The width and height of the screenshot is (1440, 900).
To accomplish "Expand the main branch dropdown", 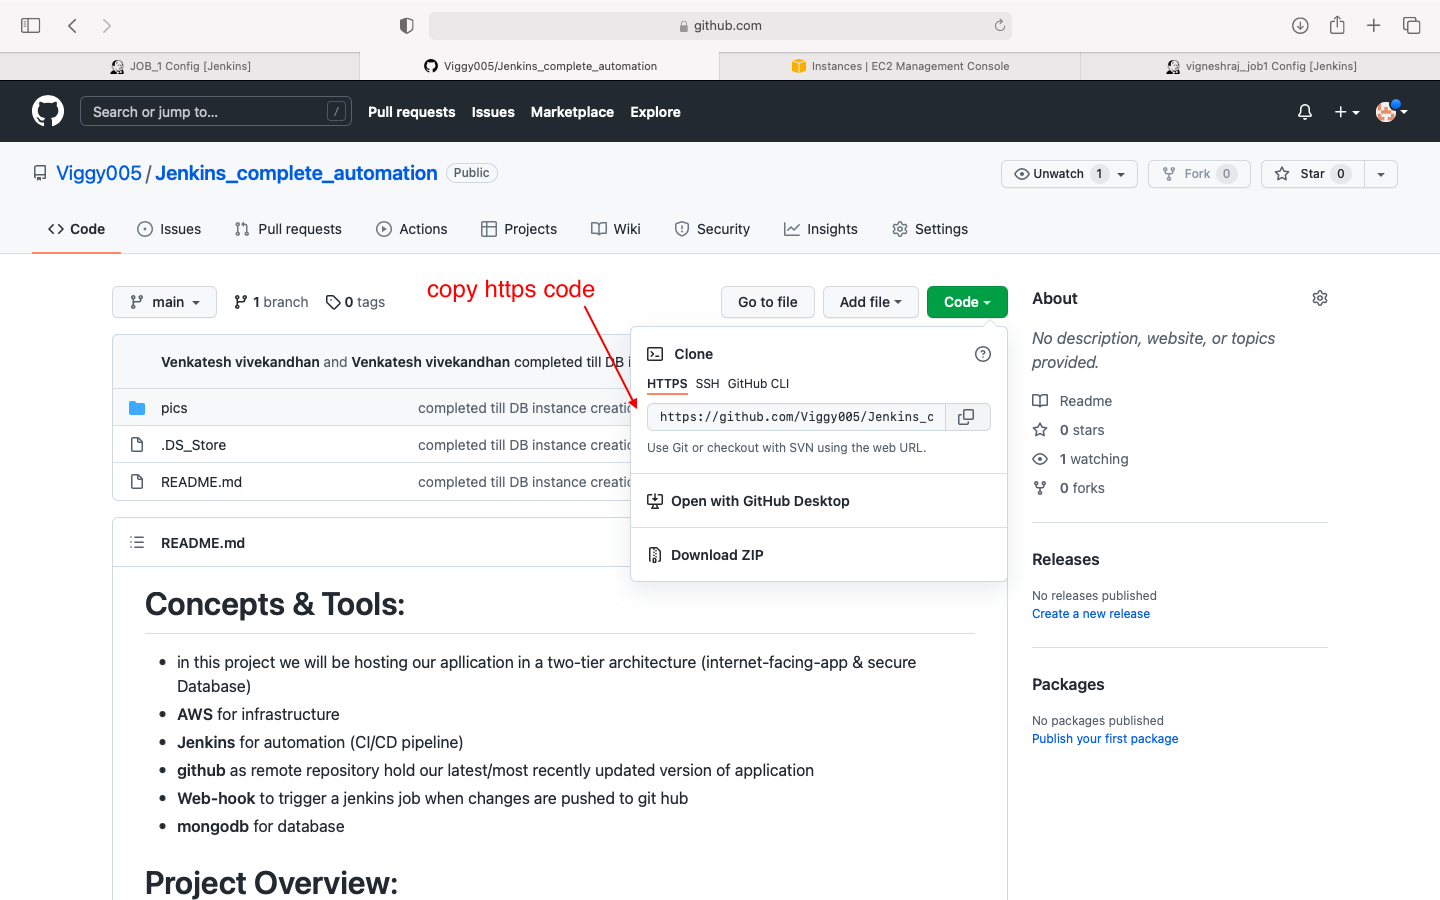I will point(165,302).
